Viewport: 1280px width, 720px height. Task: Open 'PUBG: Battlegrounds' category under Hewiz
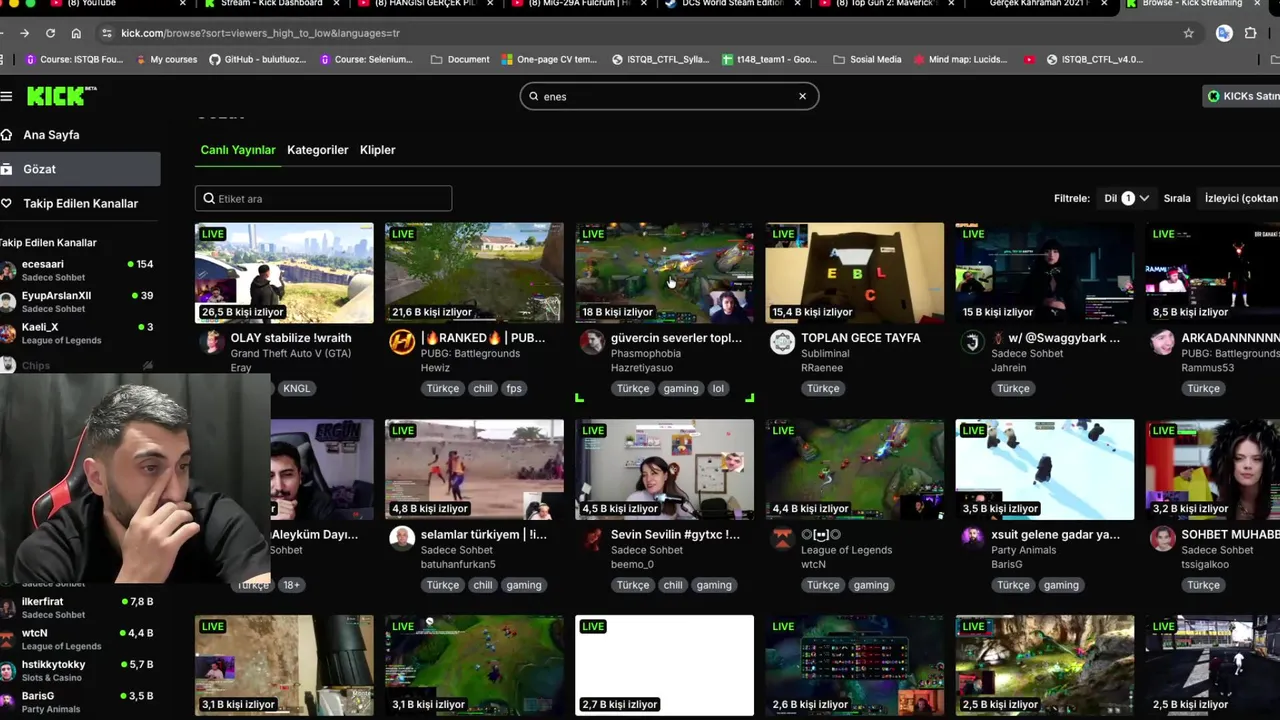[x=470, y=353]
